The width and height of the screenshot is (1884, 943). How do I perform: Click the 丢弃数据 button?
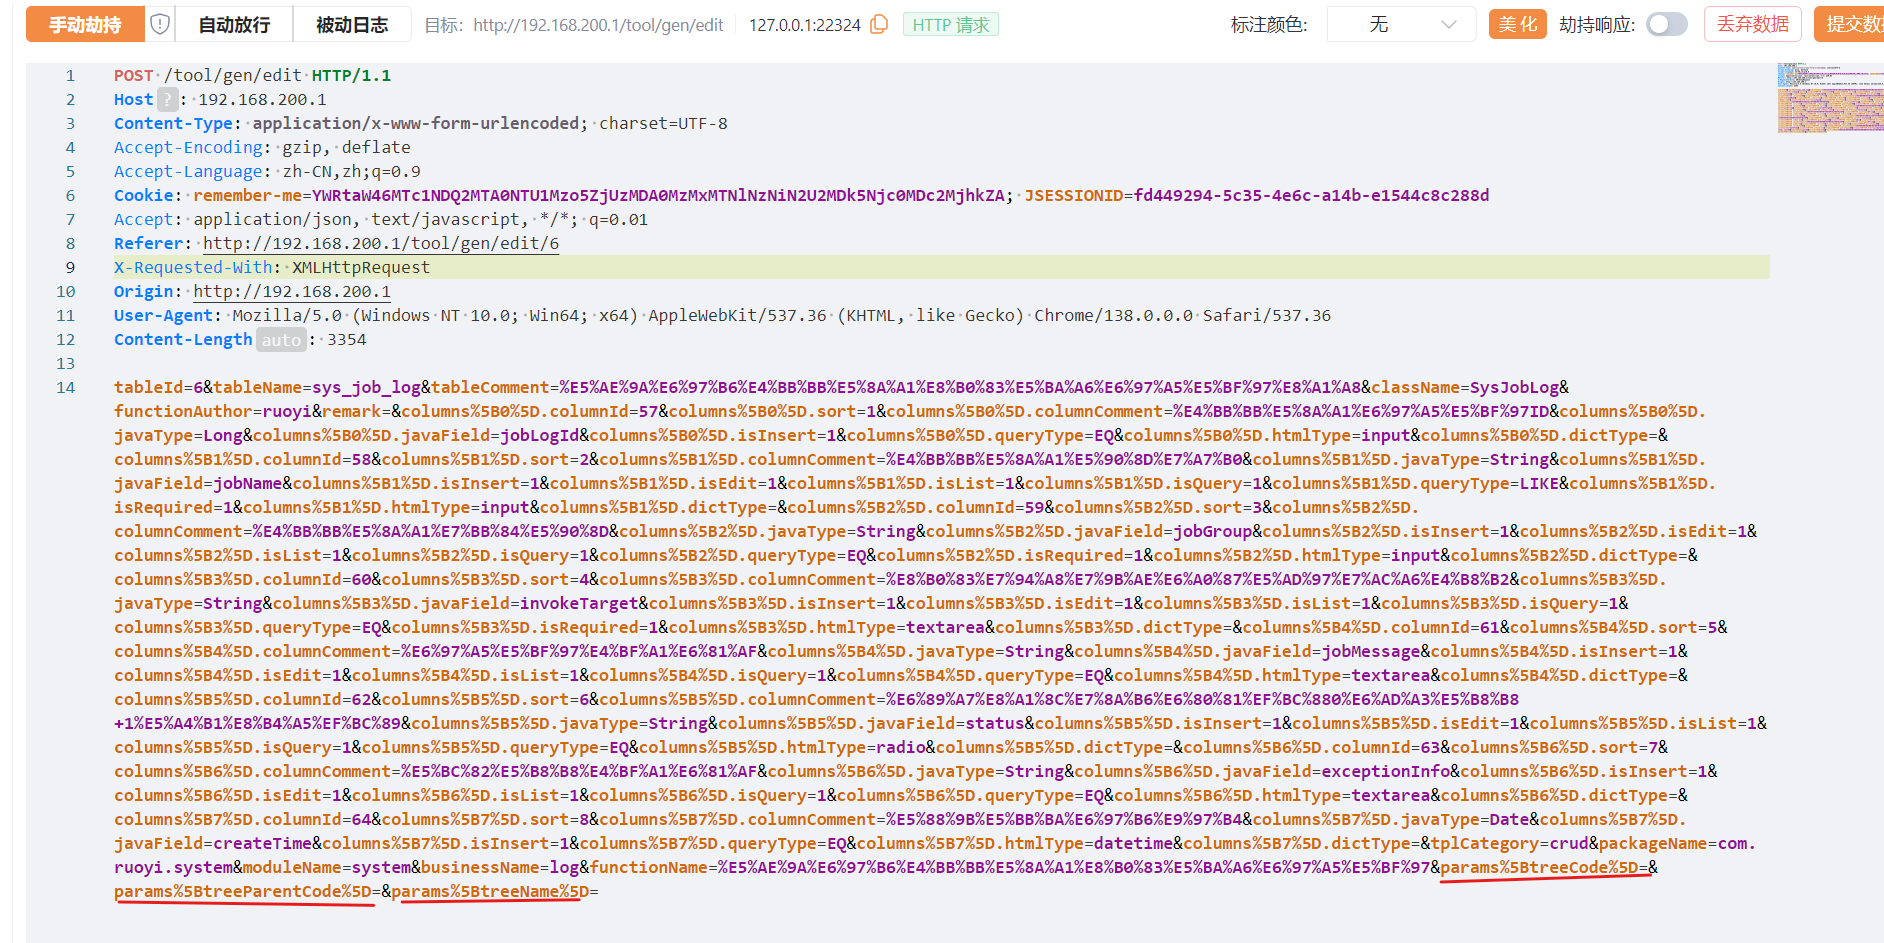1752,24
